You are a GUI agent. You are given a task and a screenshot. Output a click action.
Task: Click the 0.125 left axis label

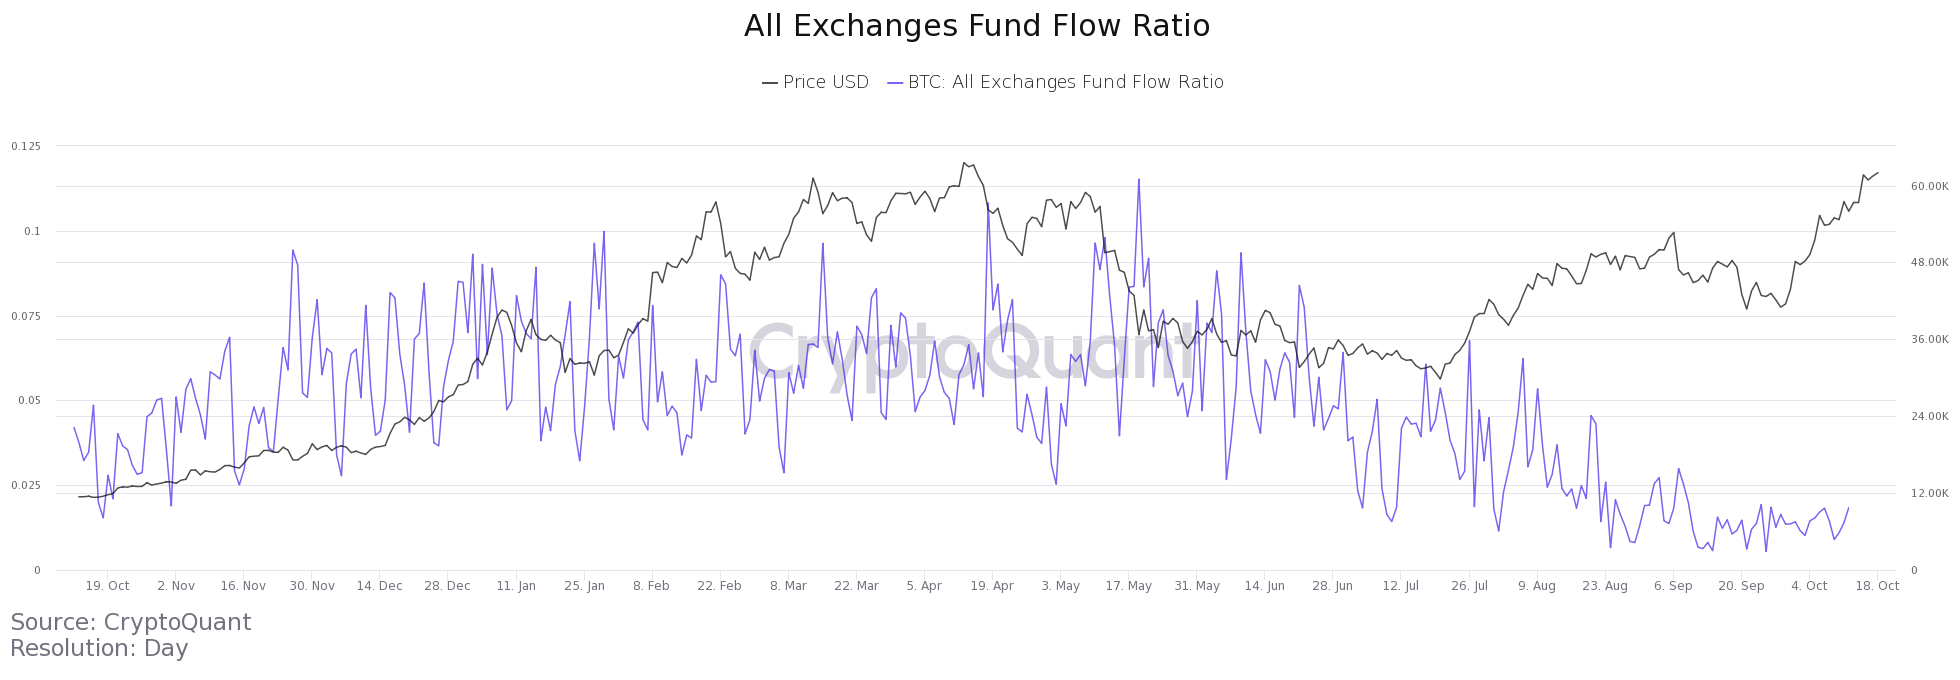pyautogui.click(x=26, y=147)
